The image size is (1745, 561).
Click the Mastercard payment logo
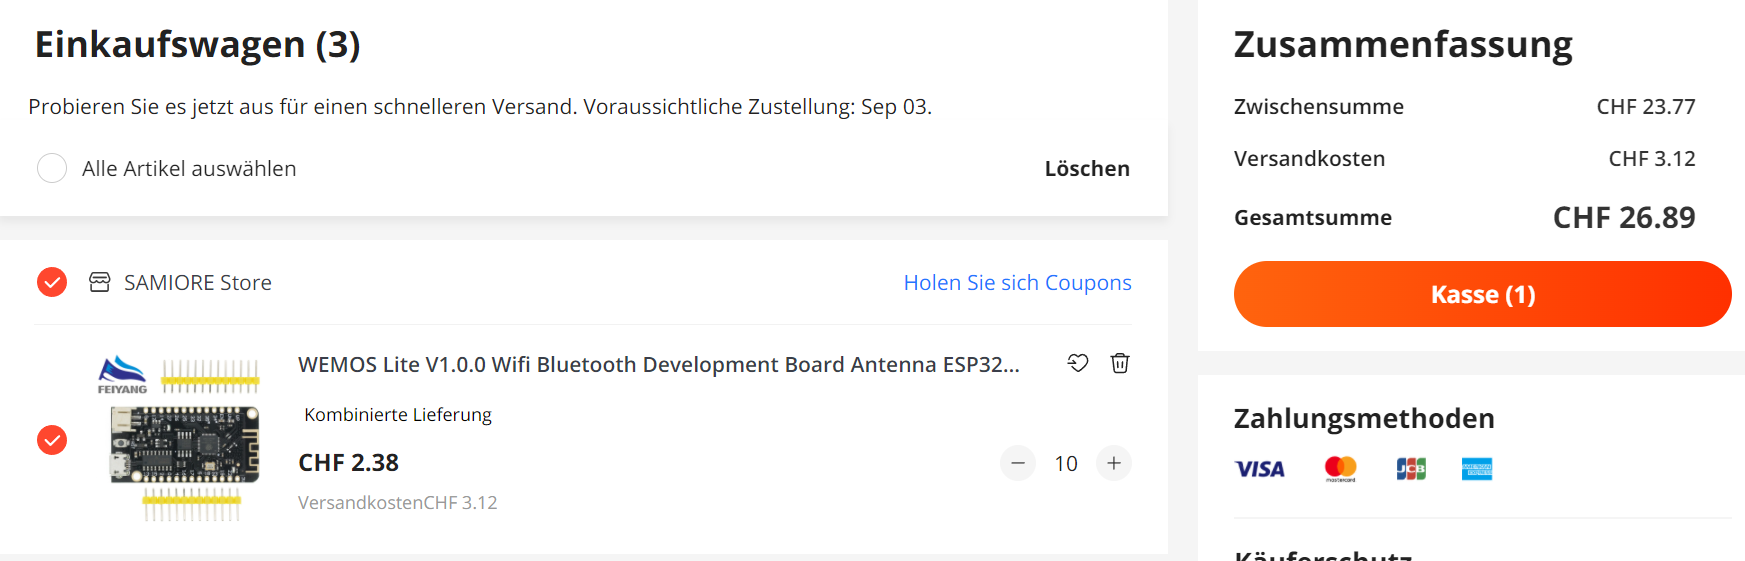point(1341,469)
